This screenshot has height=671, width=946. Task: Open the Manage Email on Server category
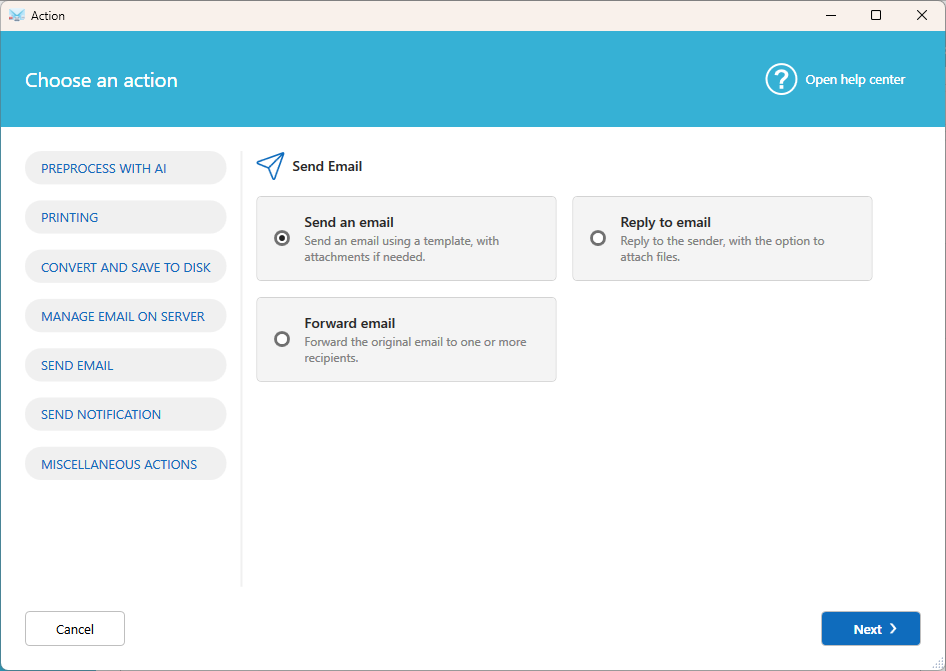(x=125, y=316)
